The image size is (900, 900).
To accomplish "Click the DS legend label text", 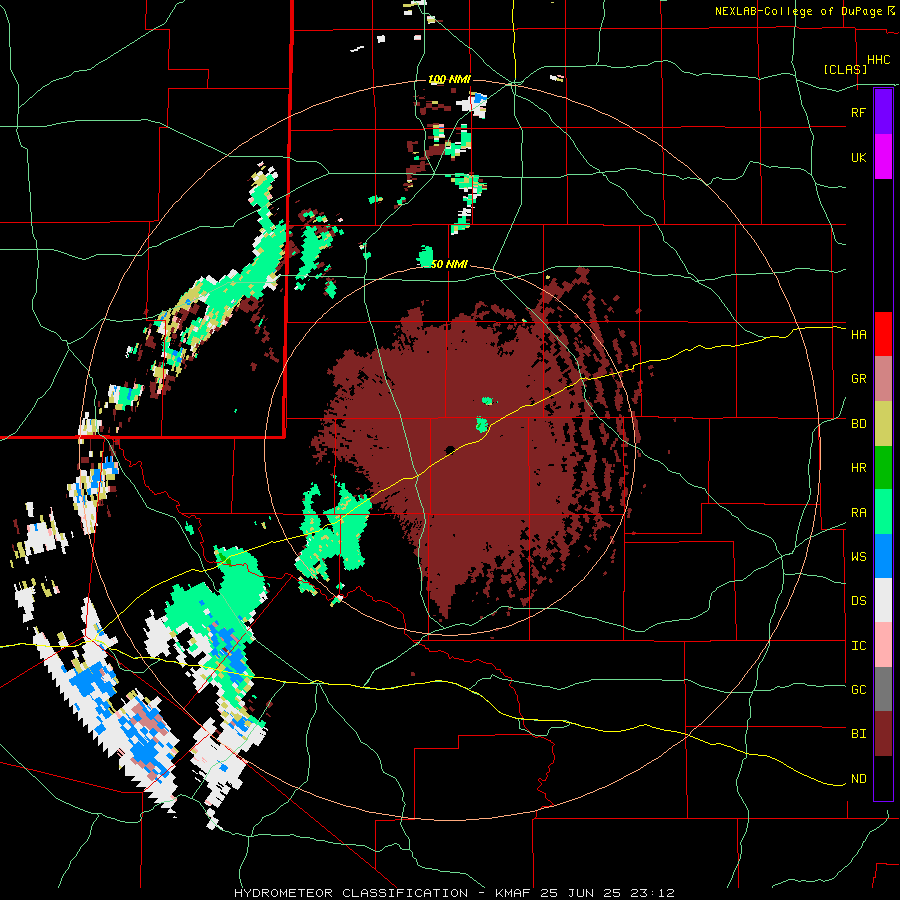I will tap(859, 601).
